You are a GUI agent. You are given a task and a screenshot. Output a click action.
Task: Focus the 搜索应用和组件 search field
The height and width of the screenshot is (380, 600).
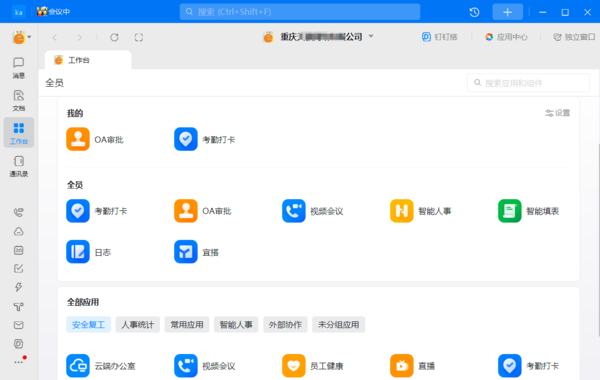[x=528, y=83]
